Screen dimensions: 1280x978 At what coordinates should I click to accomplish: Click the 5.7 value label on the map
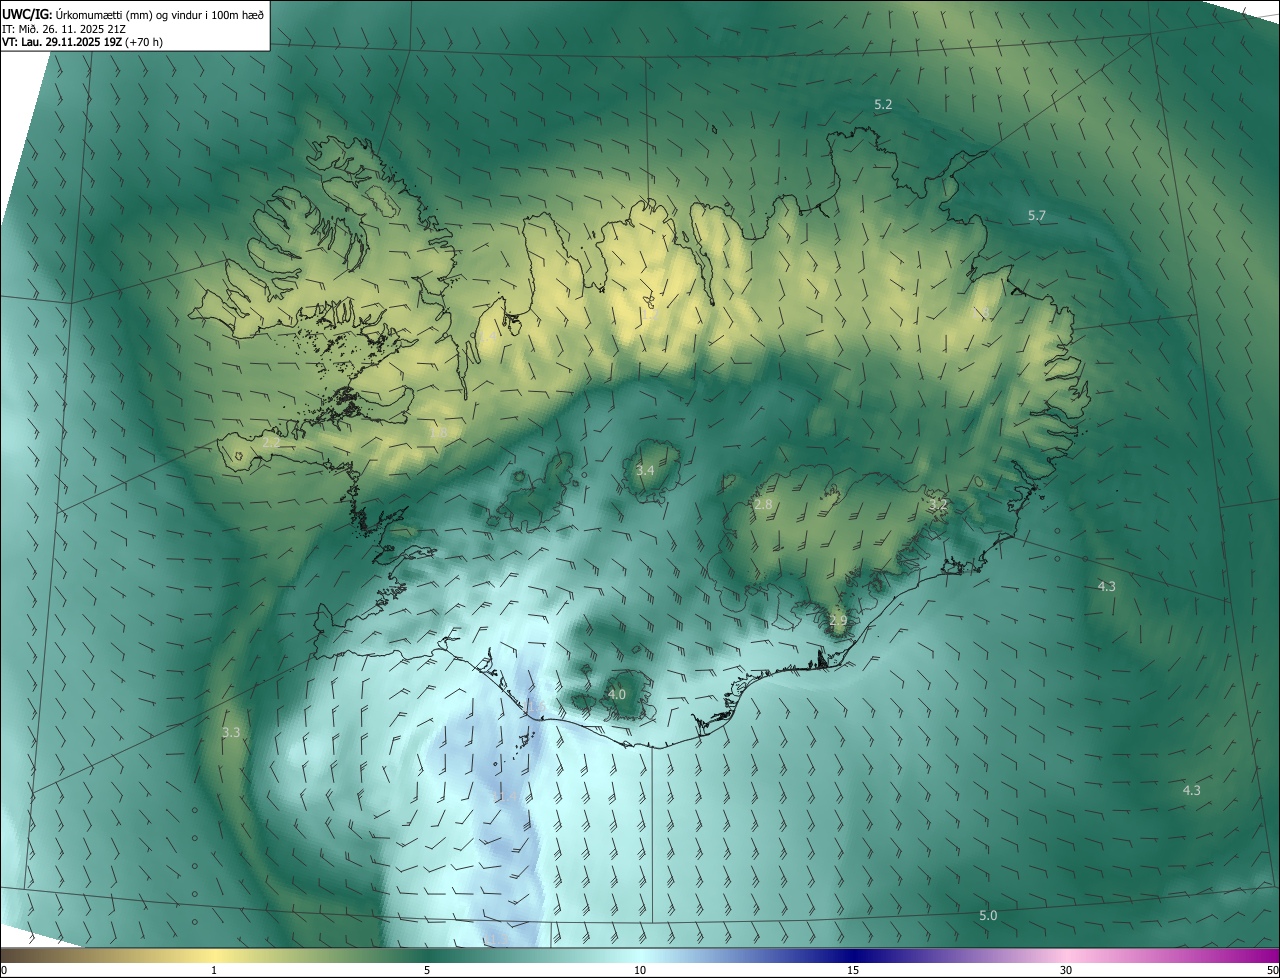1037,215
